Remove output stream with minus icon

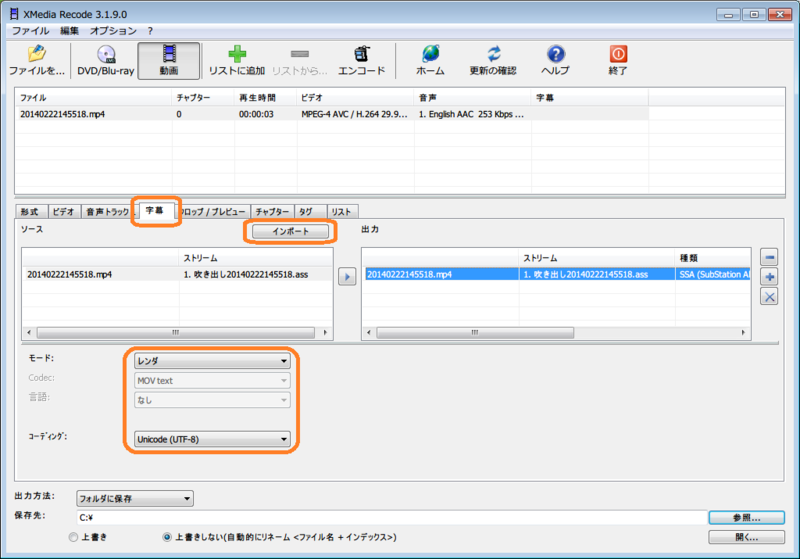[769, 257]
